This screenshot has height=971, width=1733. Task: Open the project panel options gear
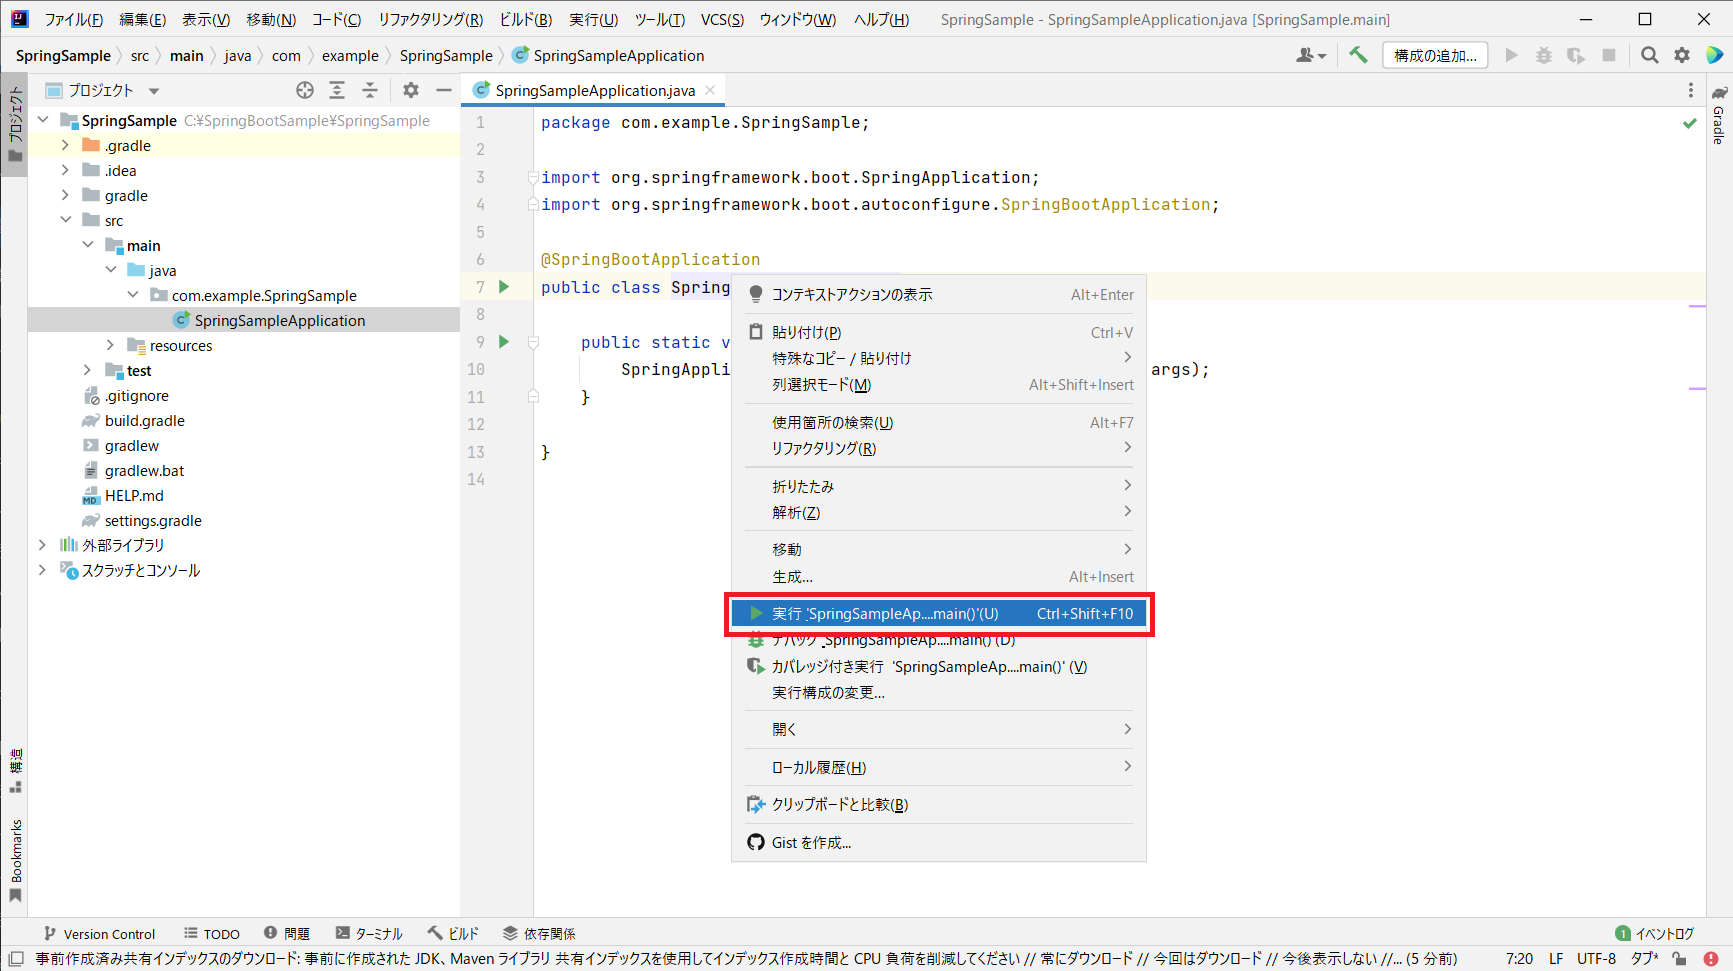tap(411, 90)
